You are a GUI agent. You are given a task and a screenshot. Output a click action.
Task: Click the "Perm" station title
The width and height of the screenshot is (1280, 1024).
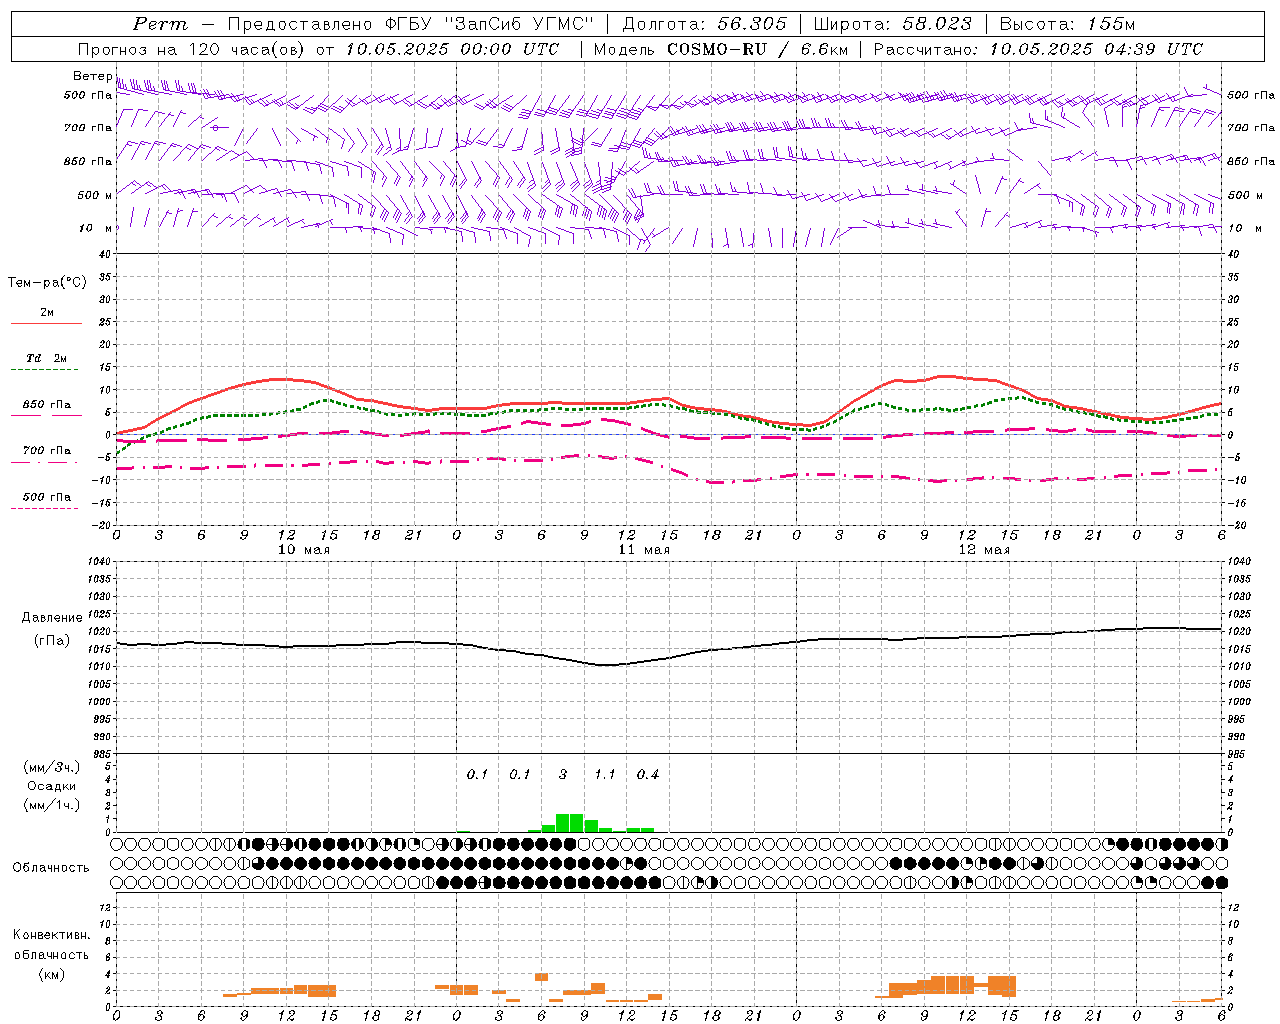(x=159, y=24)
